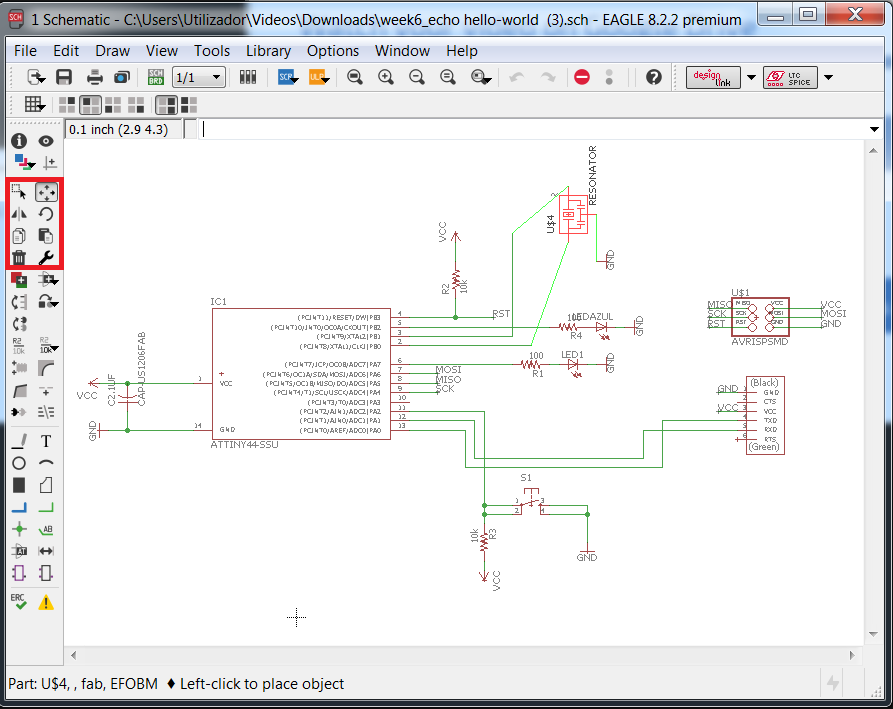Viewport: 893px width, 709px height.
Task: Select the Change wrench tool
Action: (x=46, y=257)
